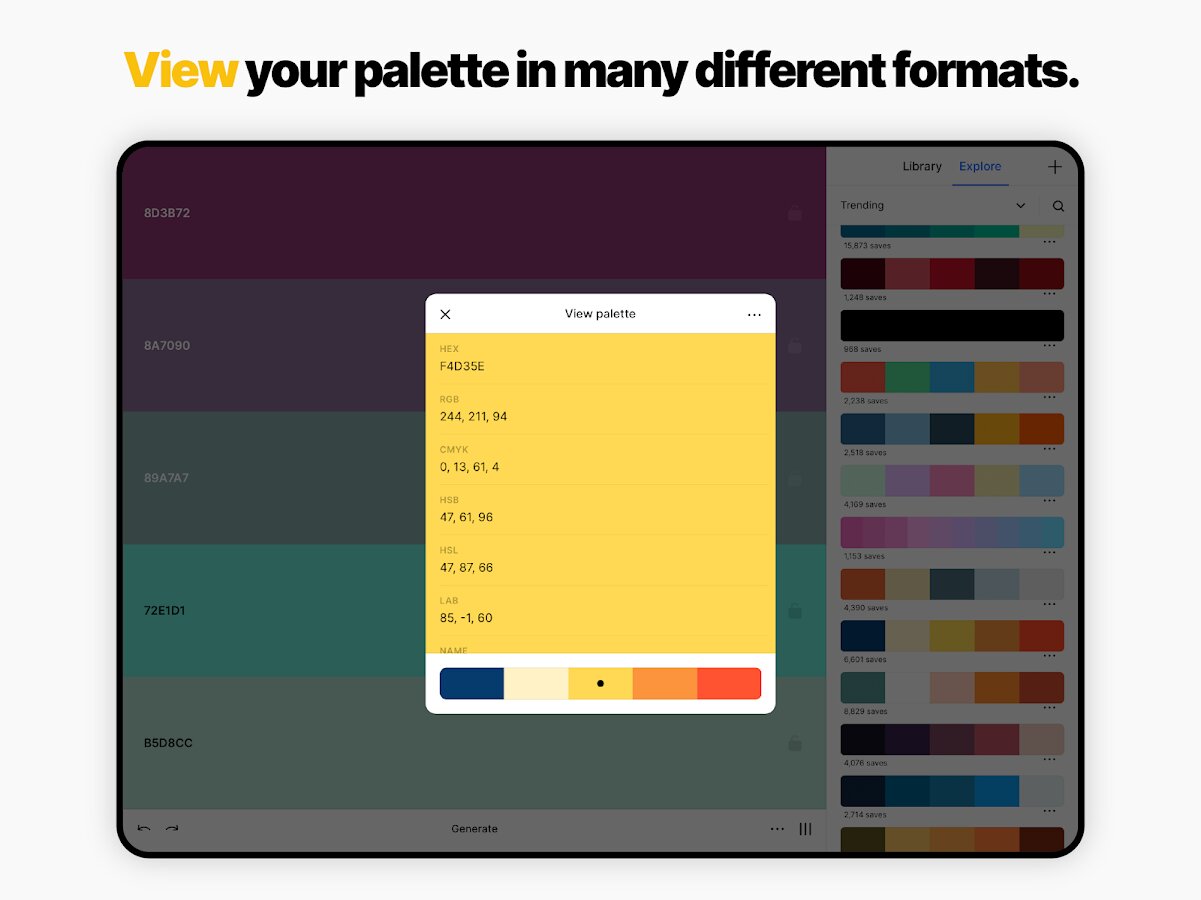This screenshot has height=900, width=1201.
Task: Click the Generate button
Action: click(x=474, y=829)
